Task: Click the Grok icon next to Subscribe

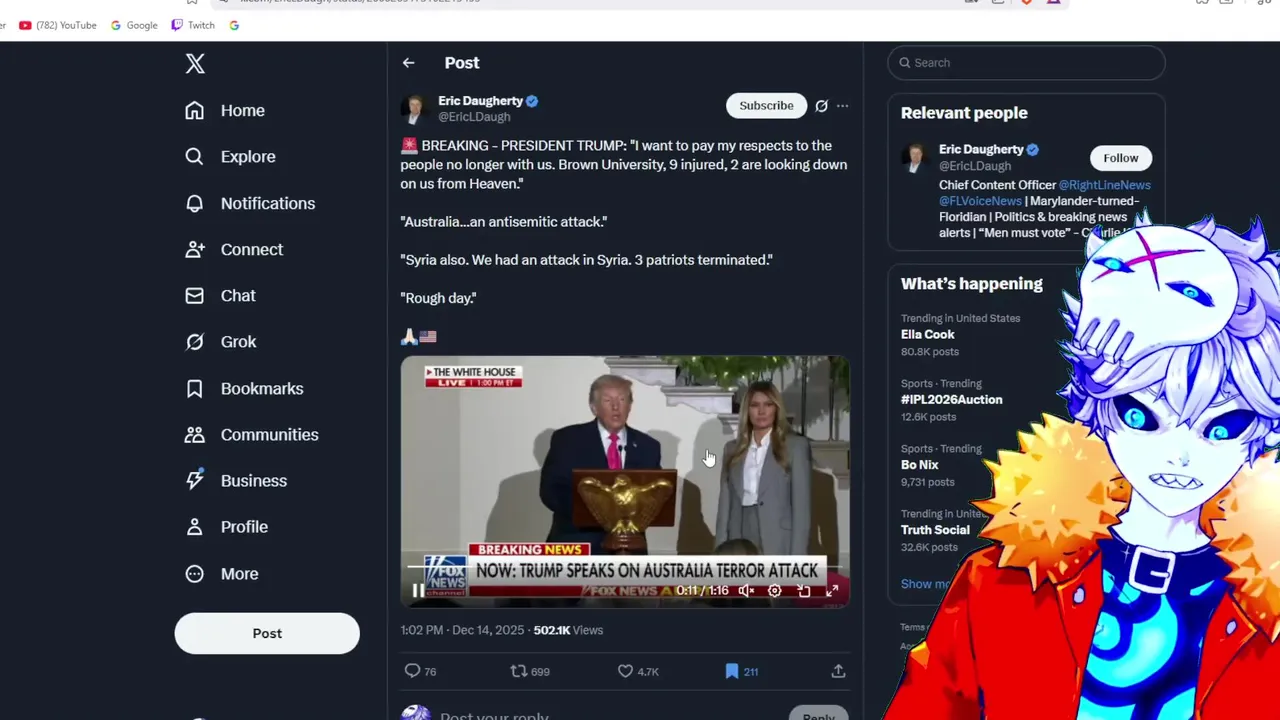Action: (x=821, y=106)
